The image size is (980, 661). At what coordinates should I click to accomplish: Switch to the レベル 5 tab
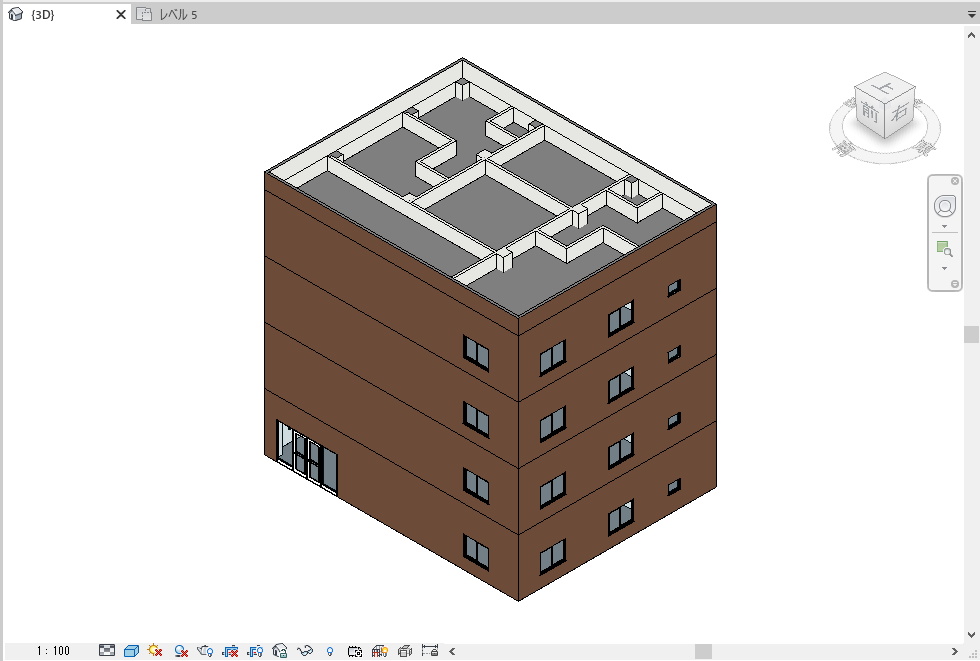coord(178,14)
